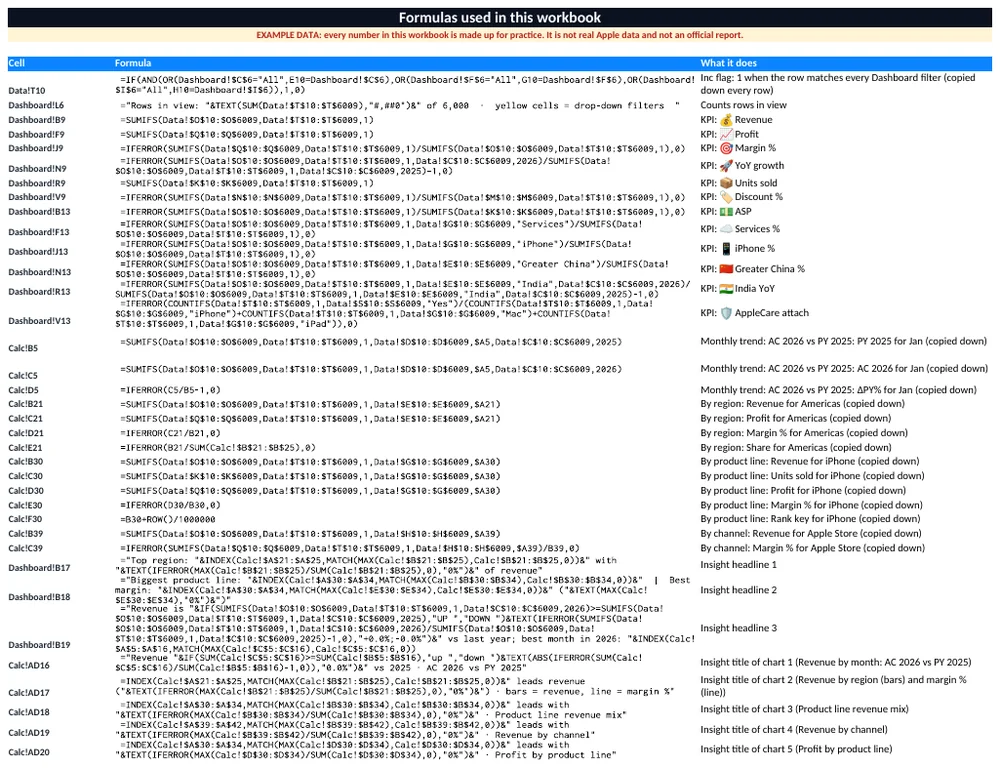Click the chart icon beside Profit
The width and height of the screenshot is (1000, 768).
pos(726,135)
